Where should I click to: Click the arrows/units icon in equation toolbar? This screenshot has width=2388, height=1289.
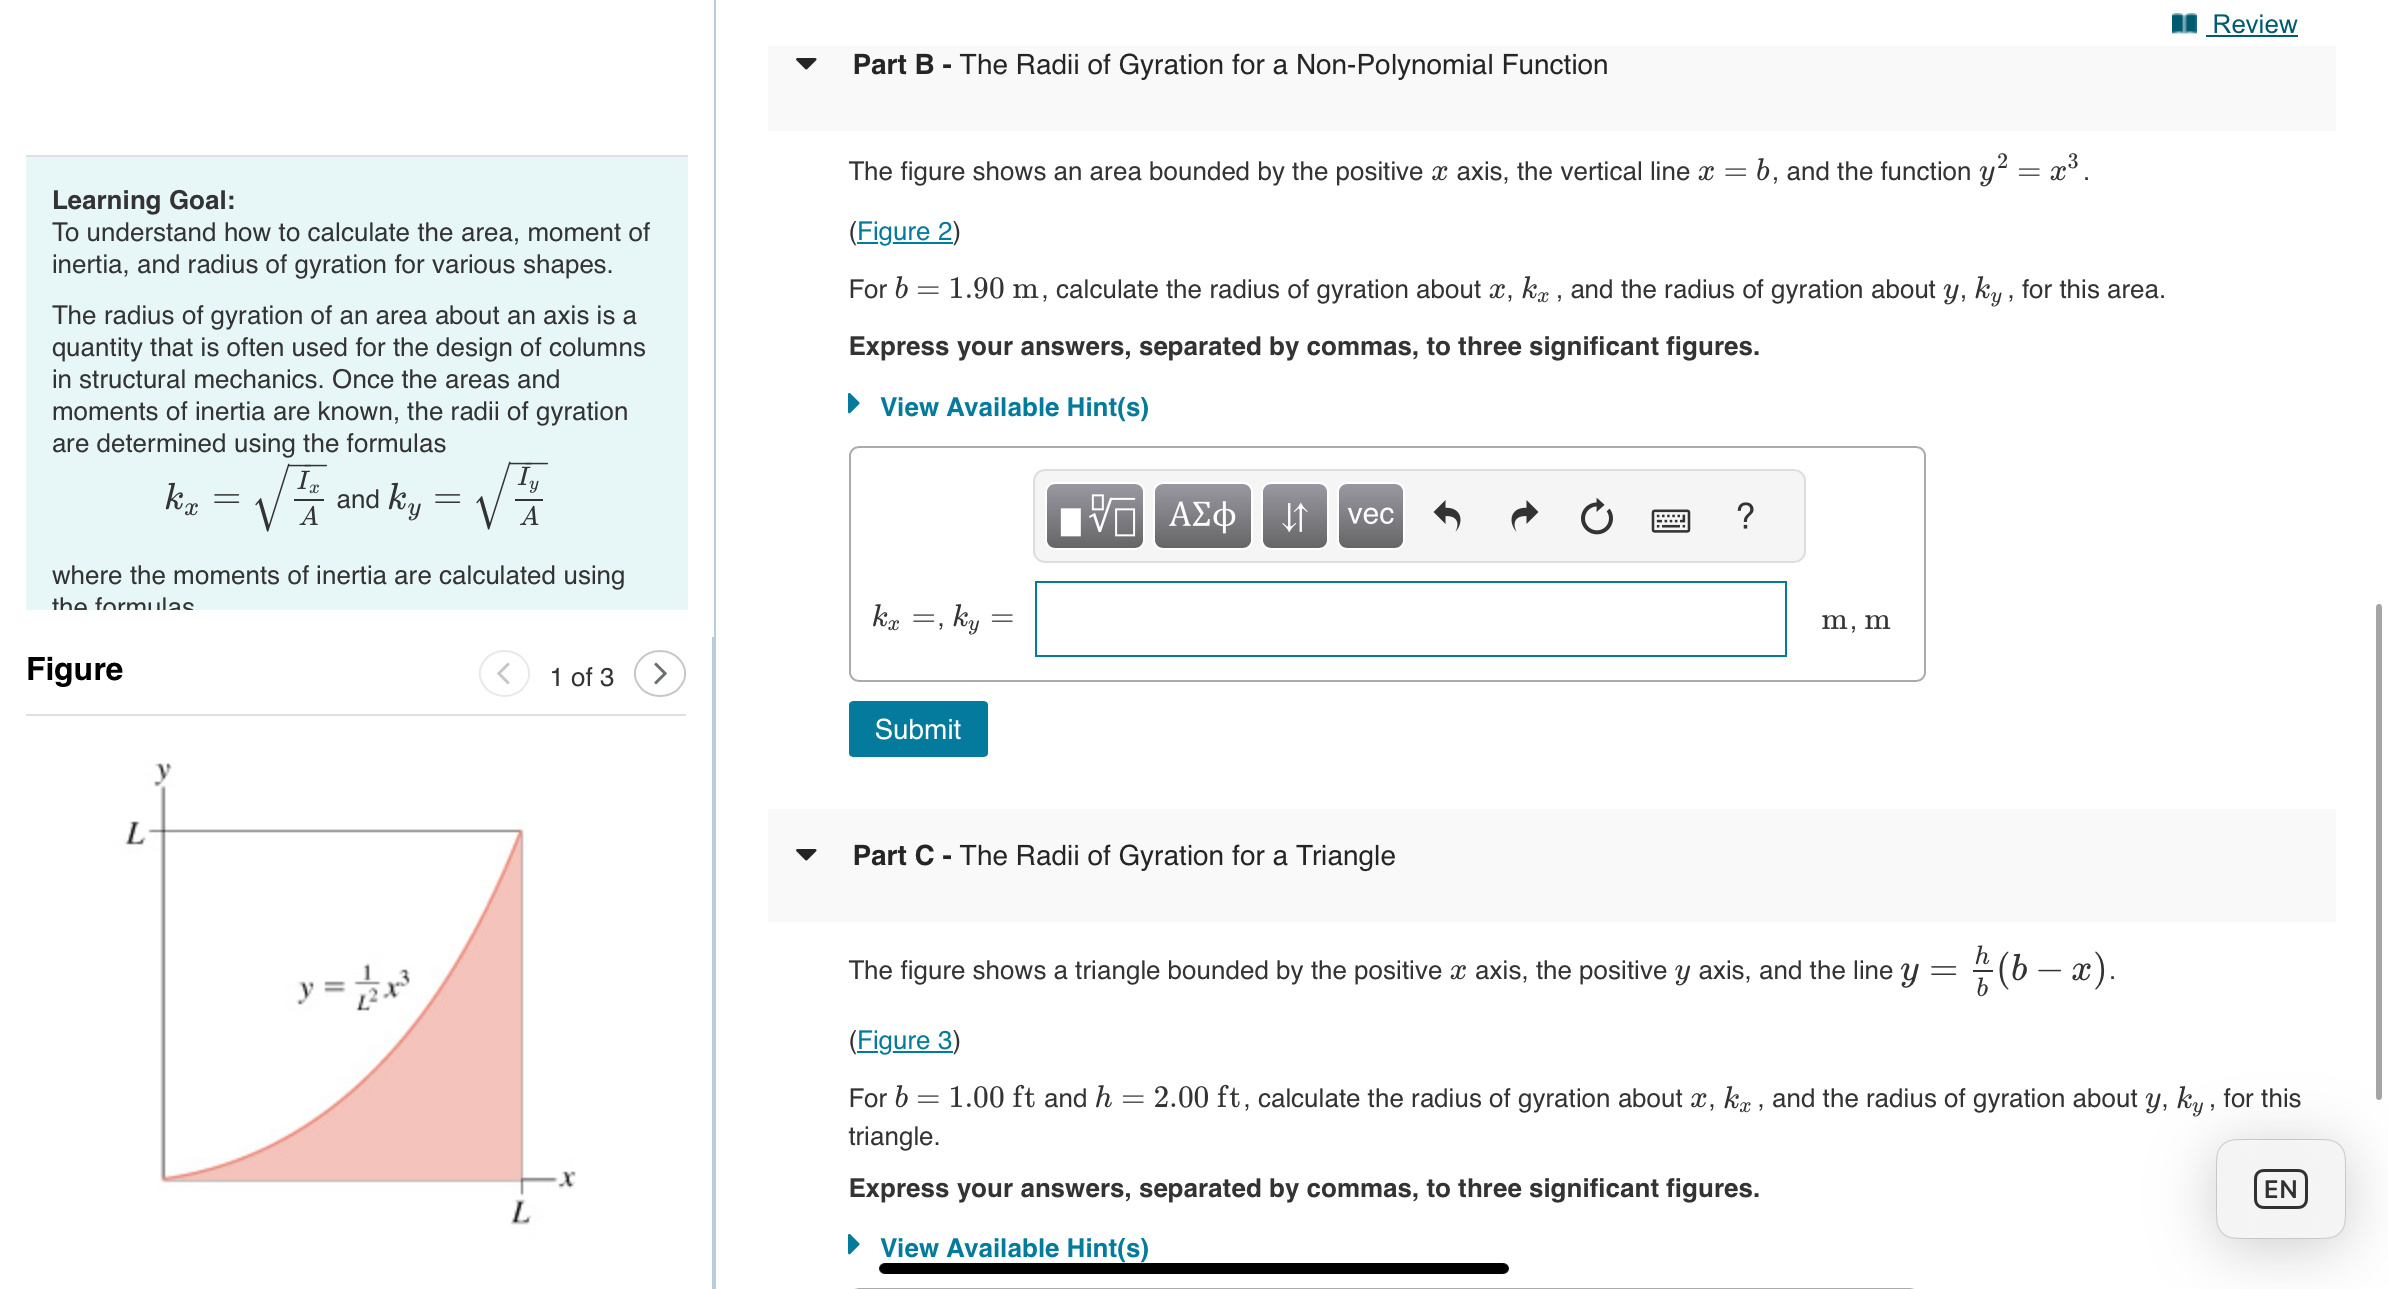pyautogui.click(x=1294, y=516)
